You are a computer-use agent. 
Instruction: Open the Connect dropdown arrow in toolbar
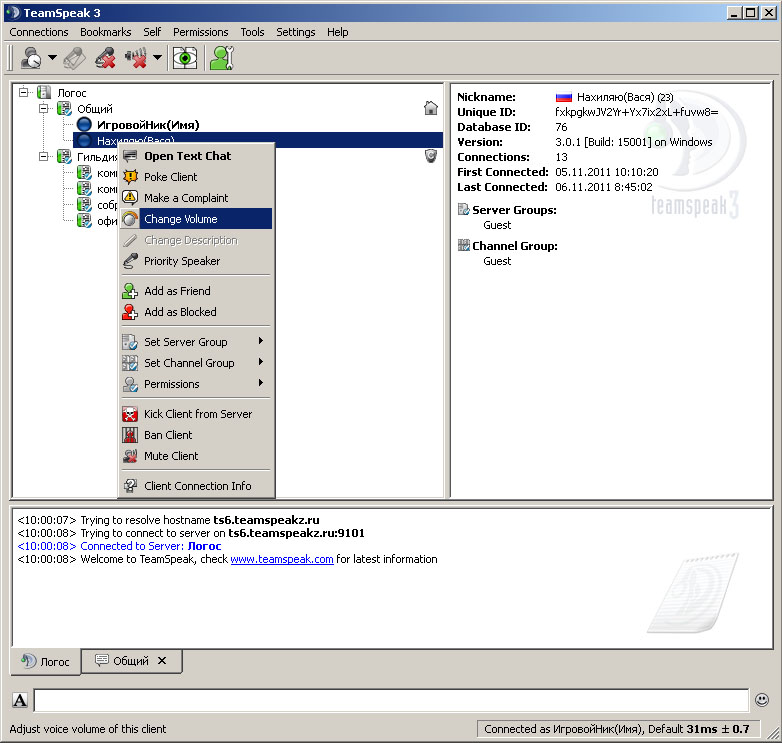(x=52, y=57)
